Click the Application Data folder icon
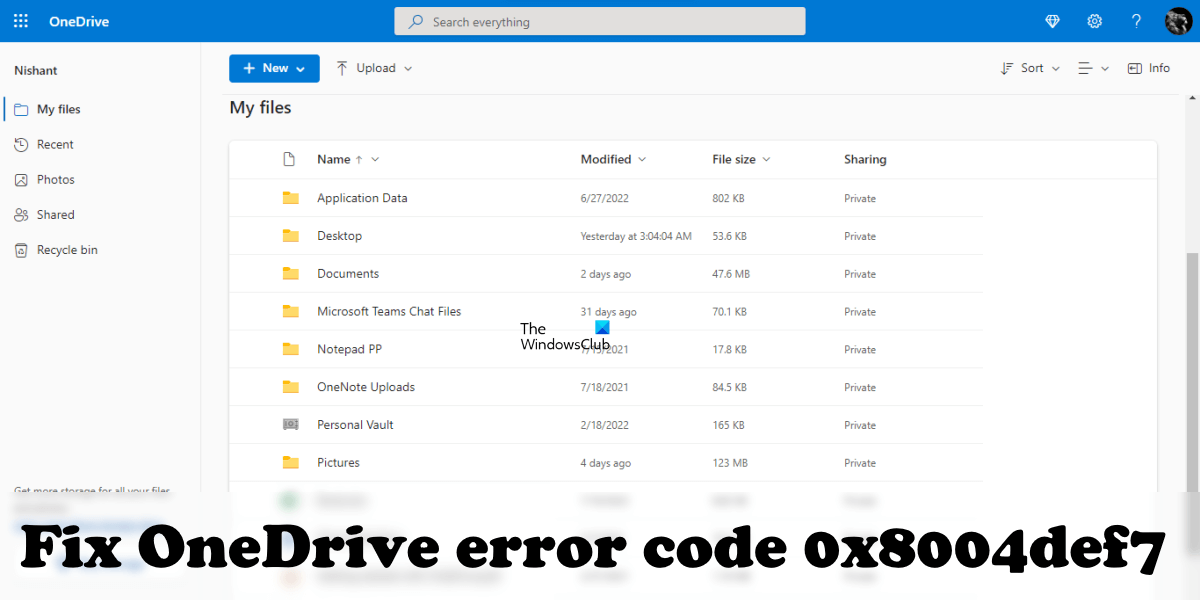This screenshot has width=1200, height=600. tap(291, 198)
